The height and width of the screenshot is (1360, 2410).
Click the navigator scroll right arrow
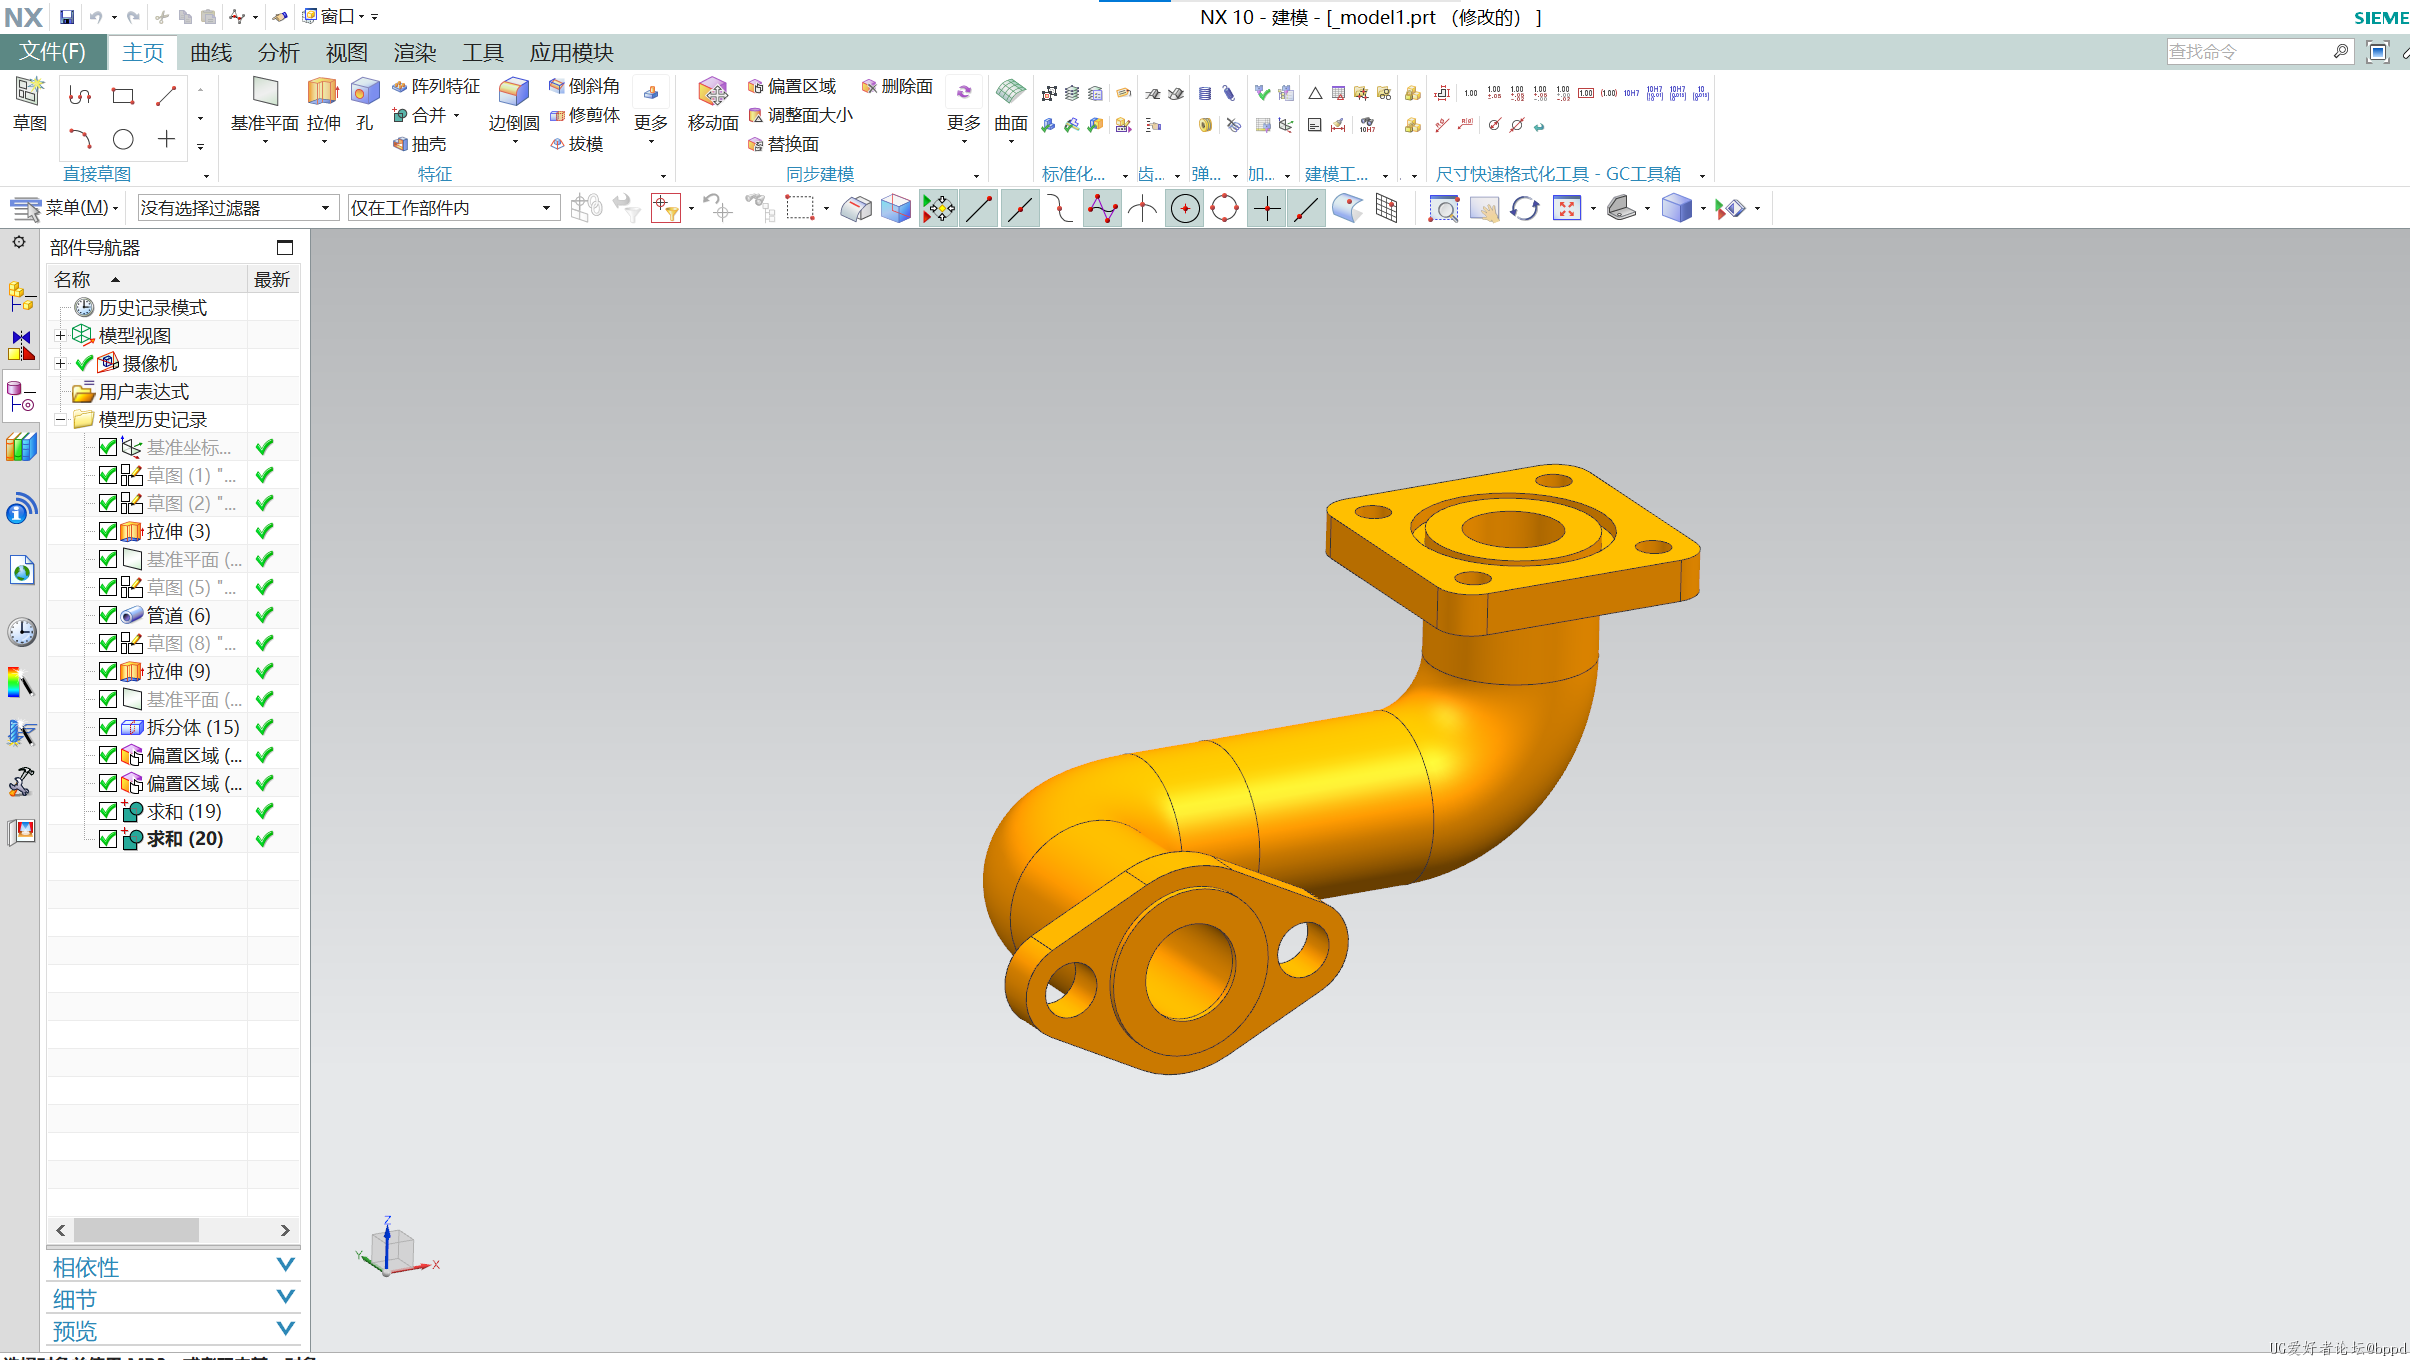pos(285,1230)
